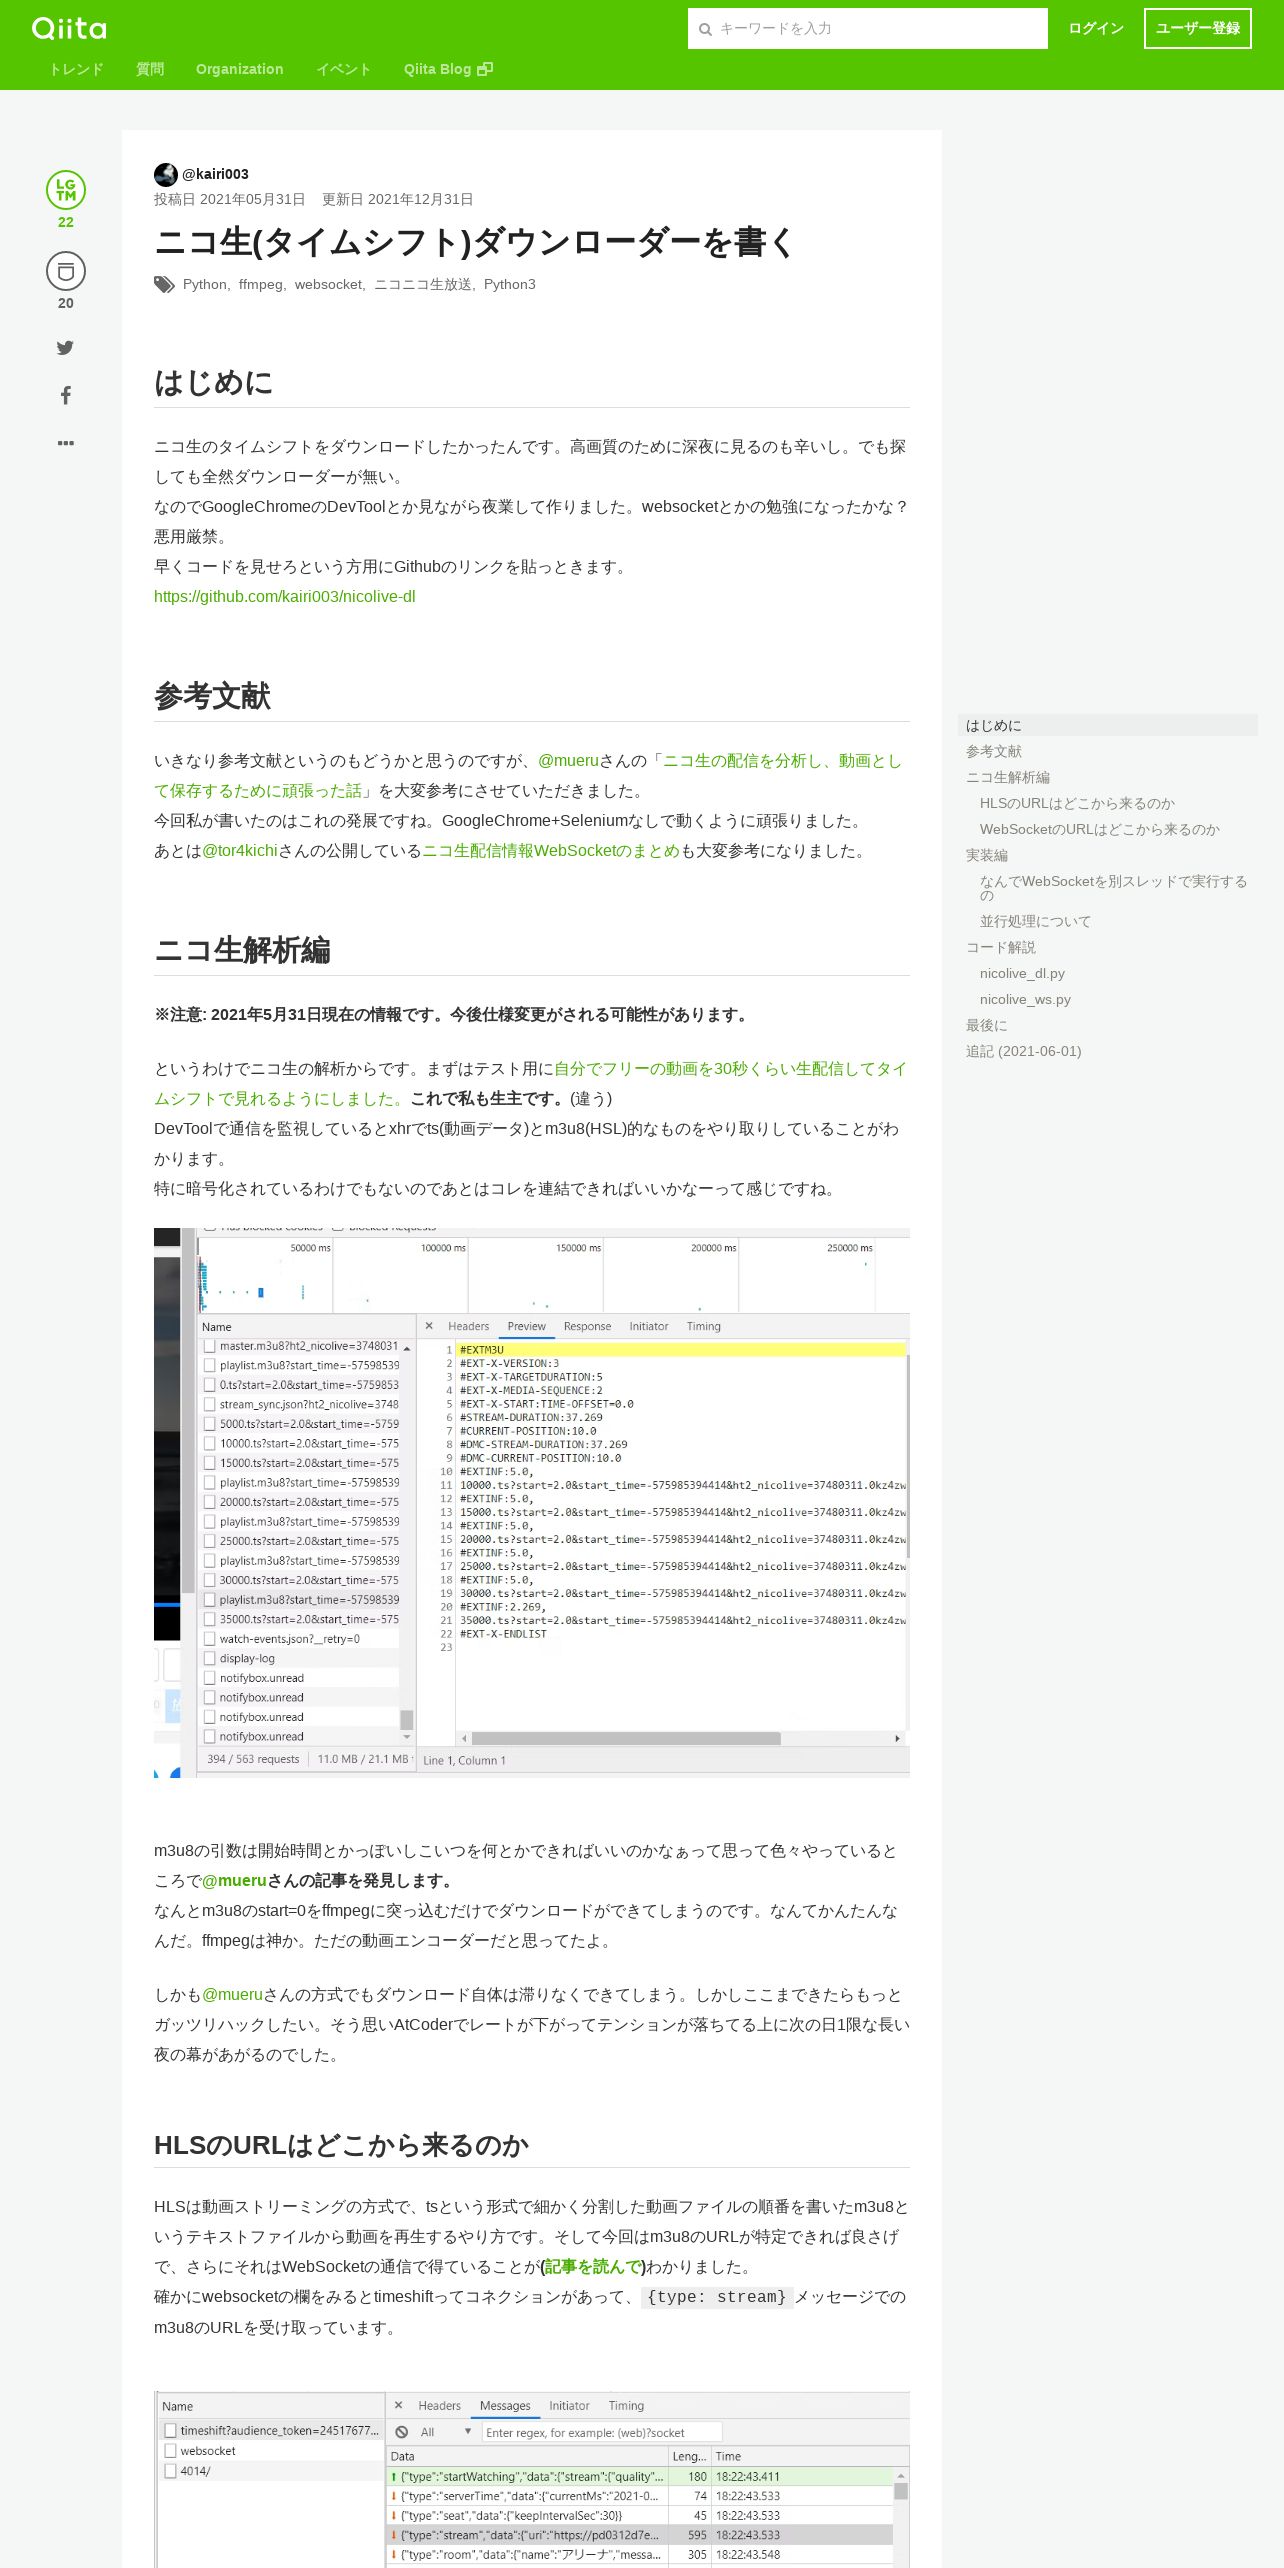Jump to 参考文献 in table of contents

pyautogui.click(x=994, y=751)
